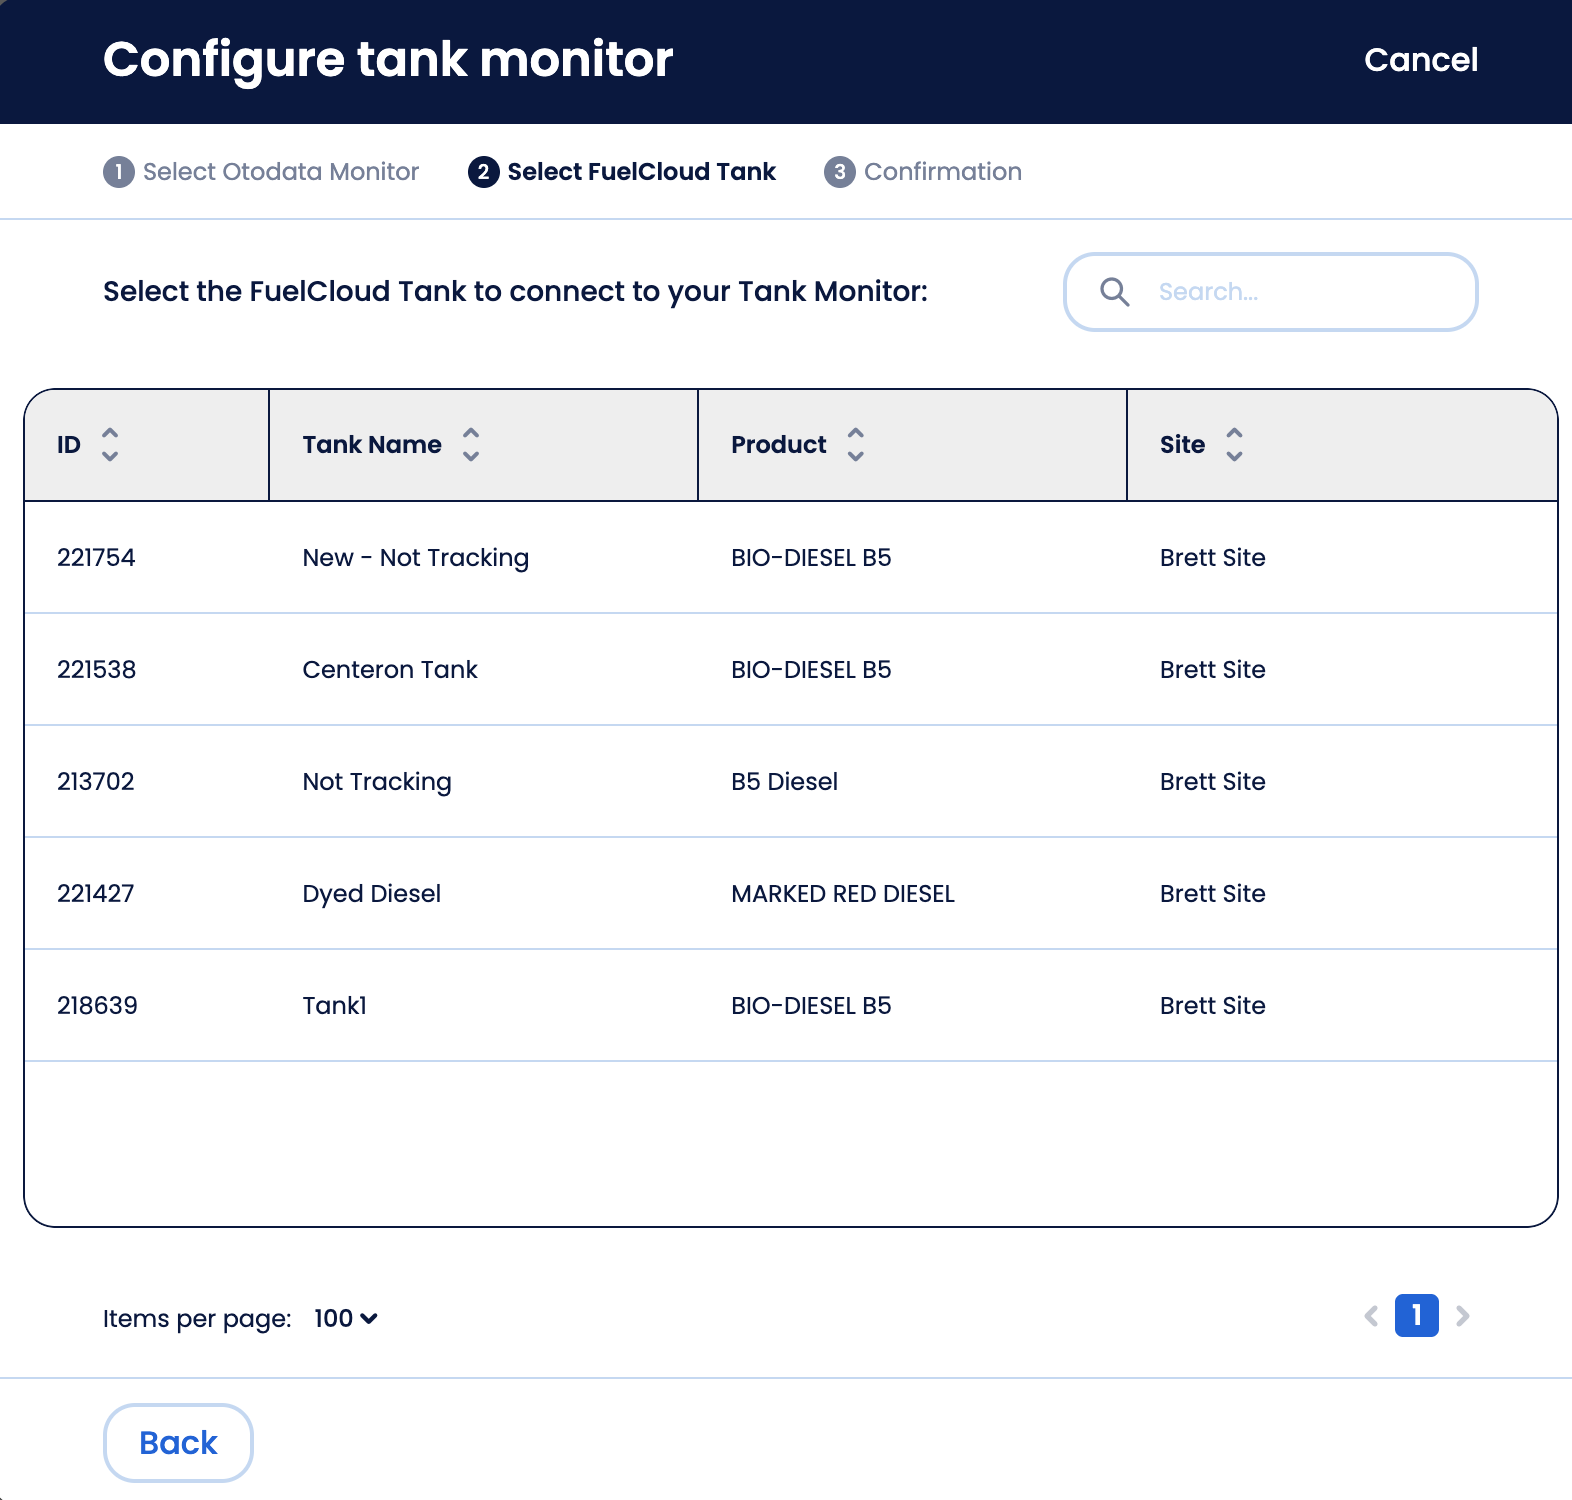Select tank ID 213702

pos(96,782)
